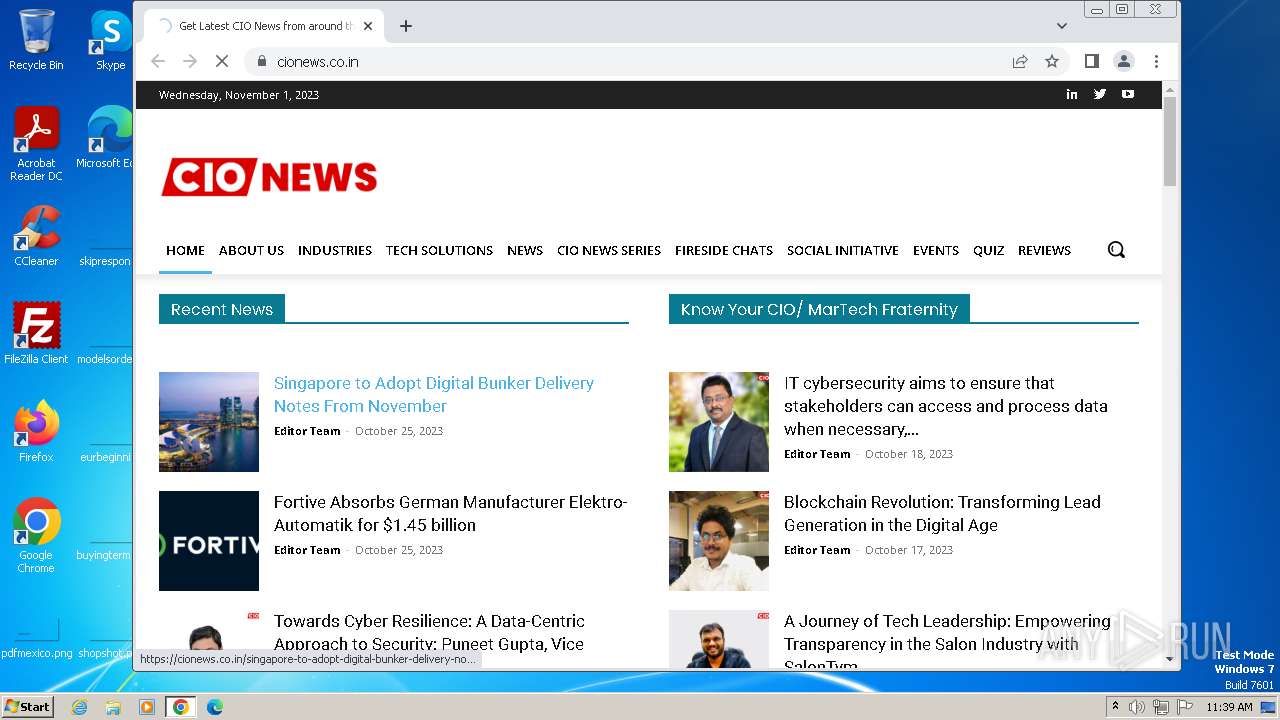Click the page vertical scrollbar thumb
The height and width of the screenshot is (720, 1280).
click(1170, 141)
